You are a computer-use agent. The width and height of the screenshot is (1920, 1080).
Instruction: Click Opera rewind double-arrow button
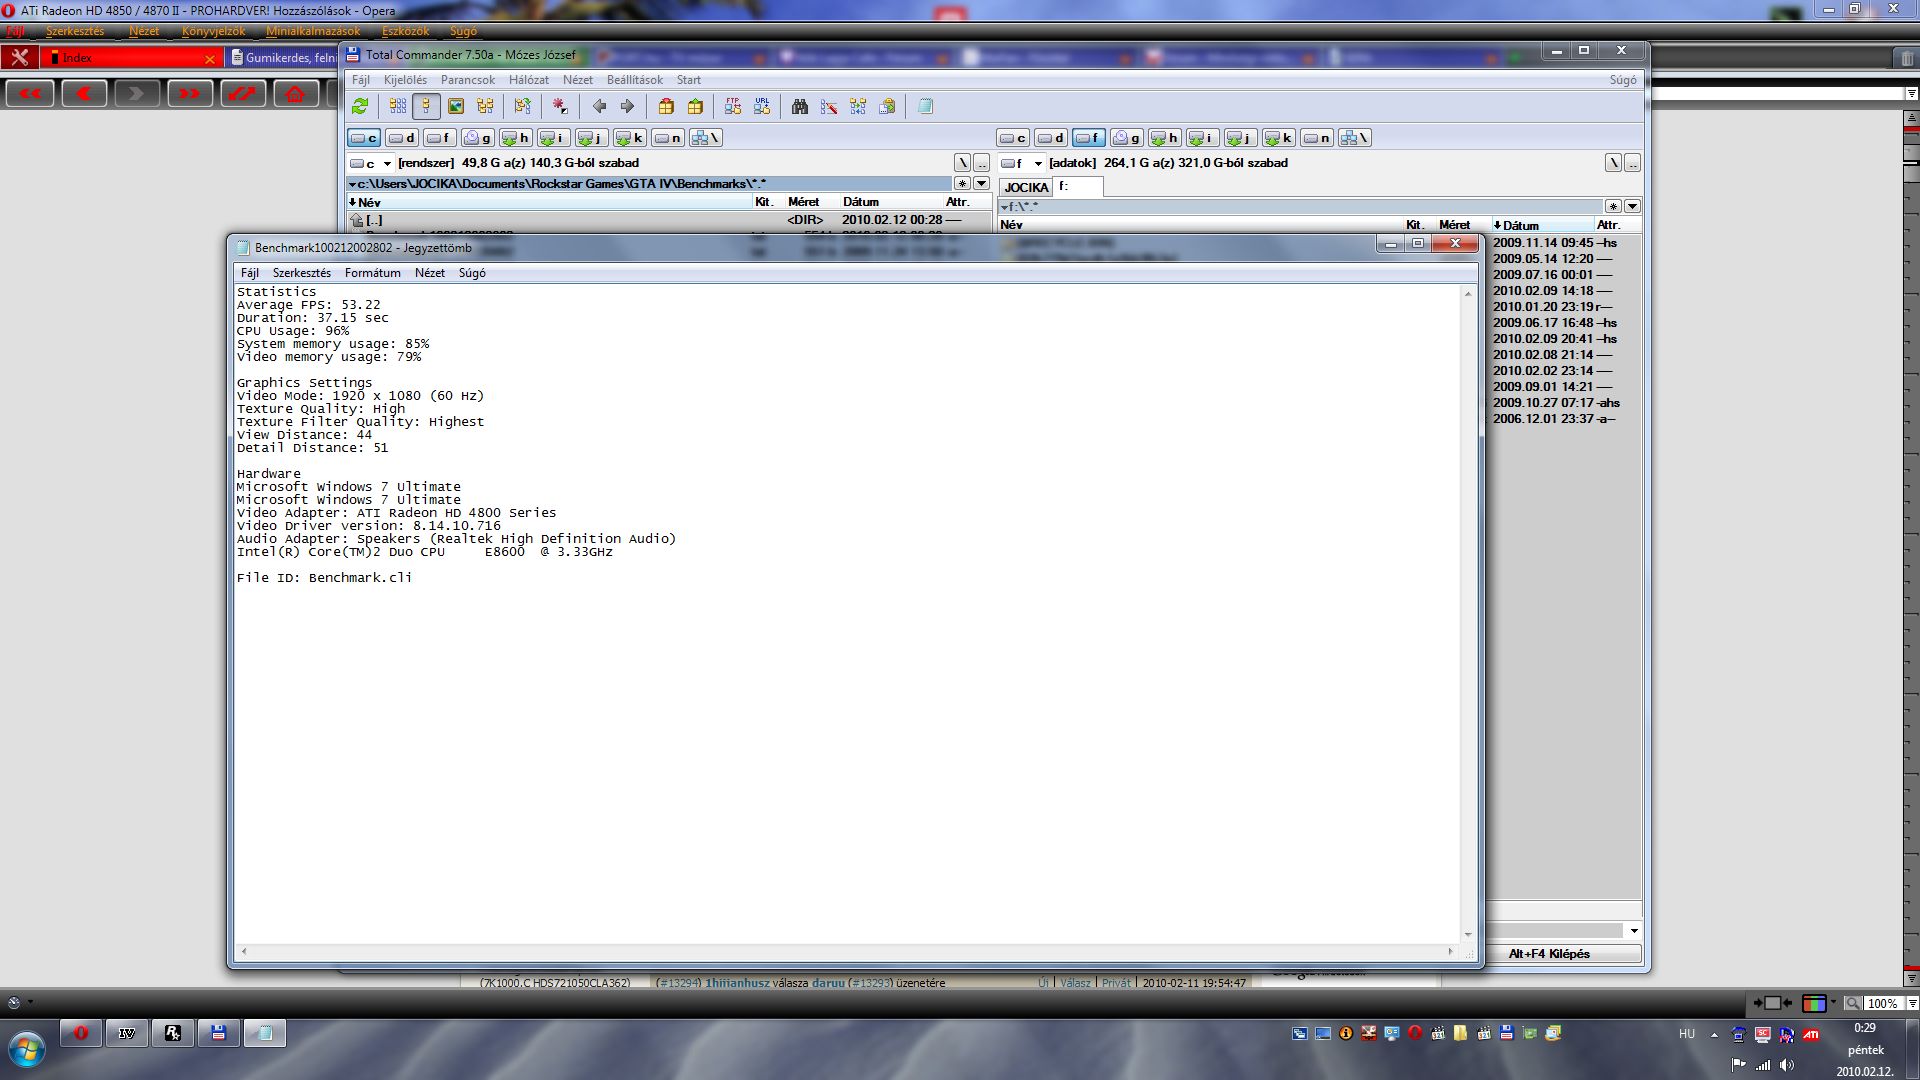[31, 94]
